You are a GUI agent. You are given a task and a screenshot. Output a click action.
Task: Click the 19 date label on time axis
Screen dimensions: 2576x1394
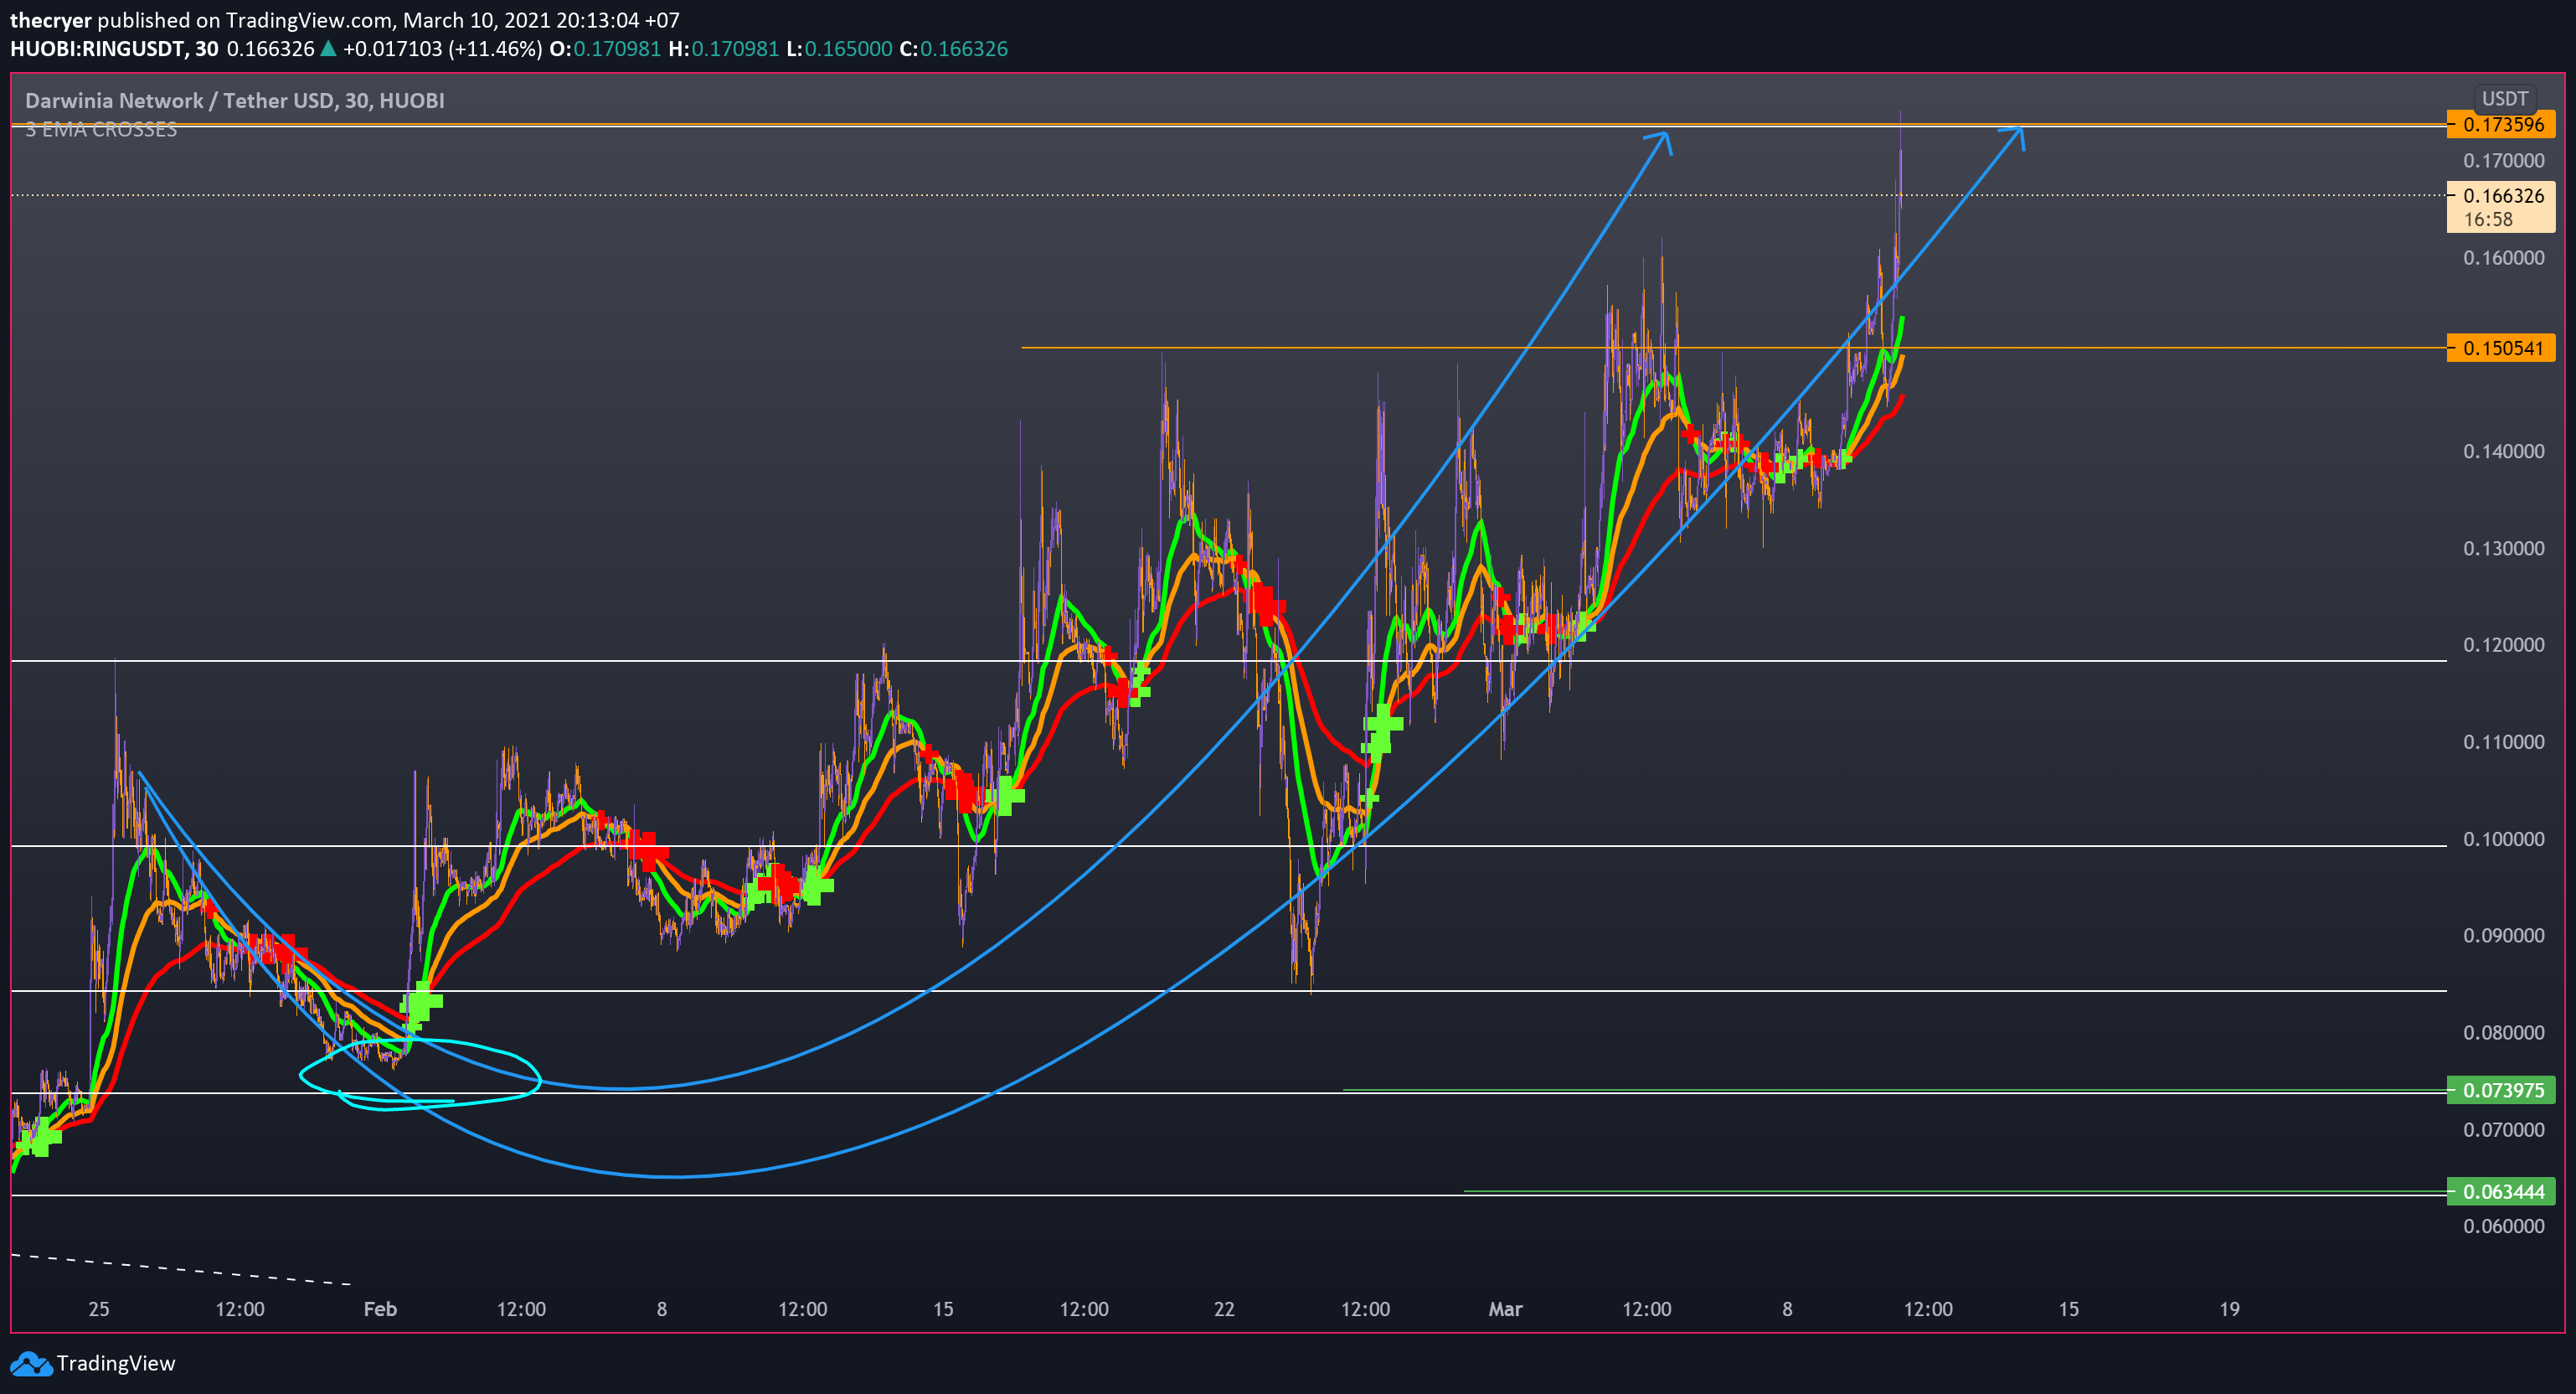tap(2229, 1309)
